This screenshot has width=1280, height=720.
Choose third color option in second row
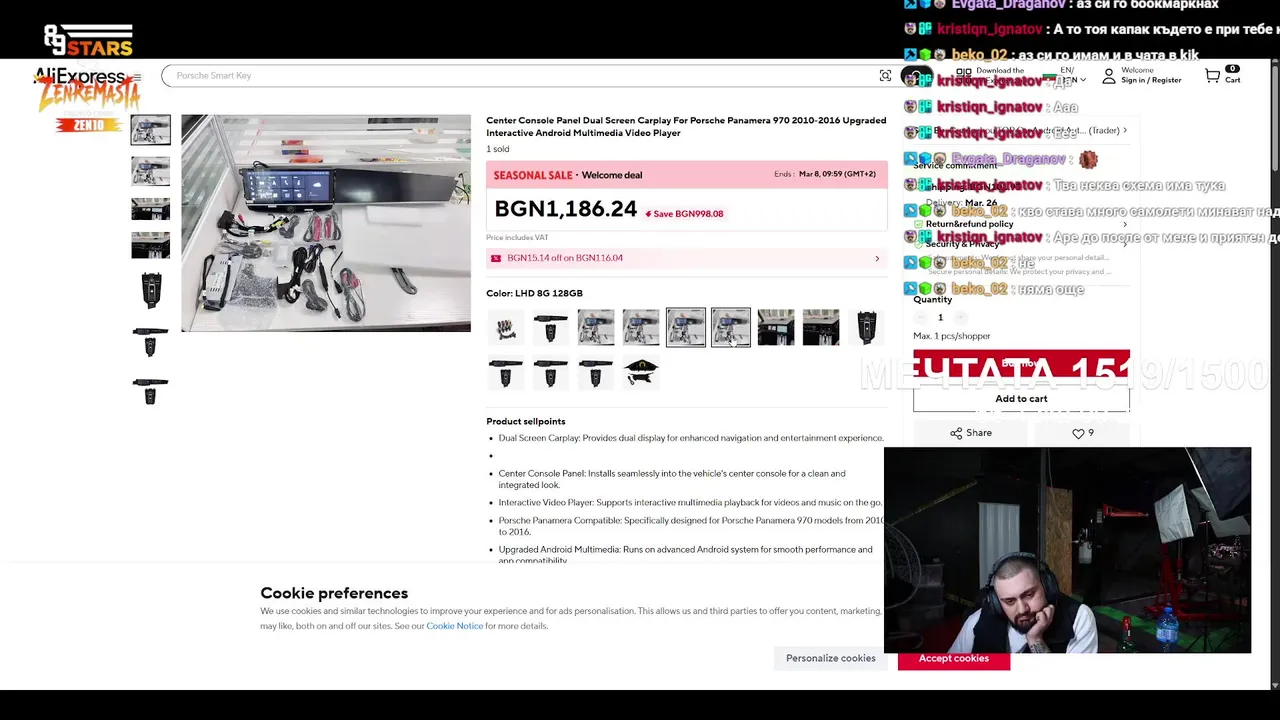coord(596,372)
